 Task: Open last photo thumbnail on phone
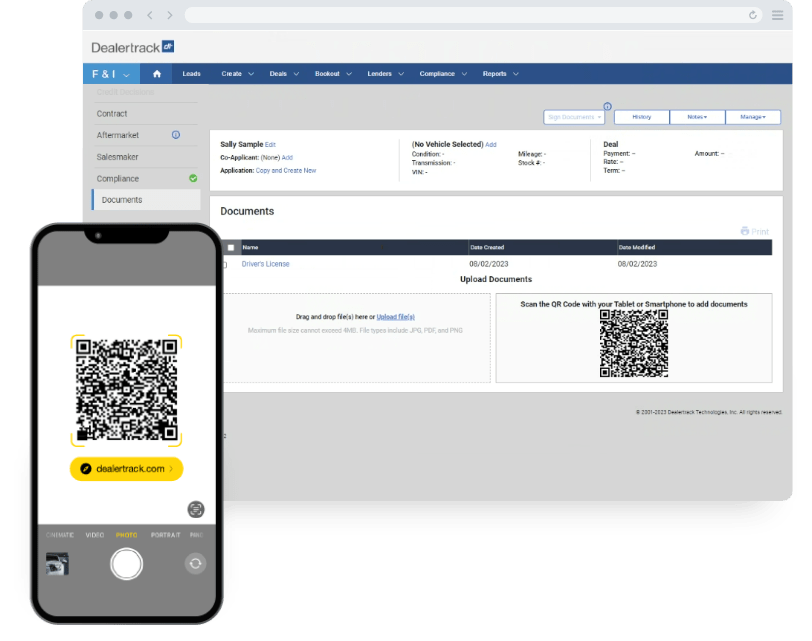57,564
